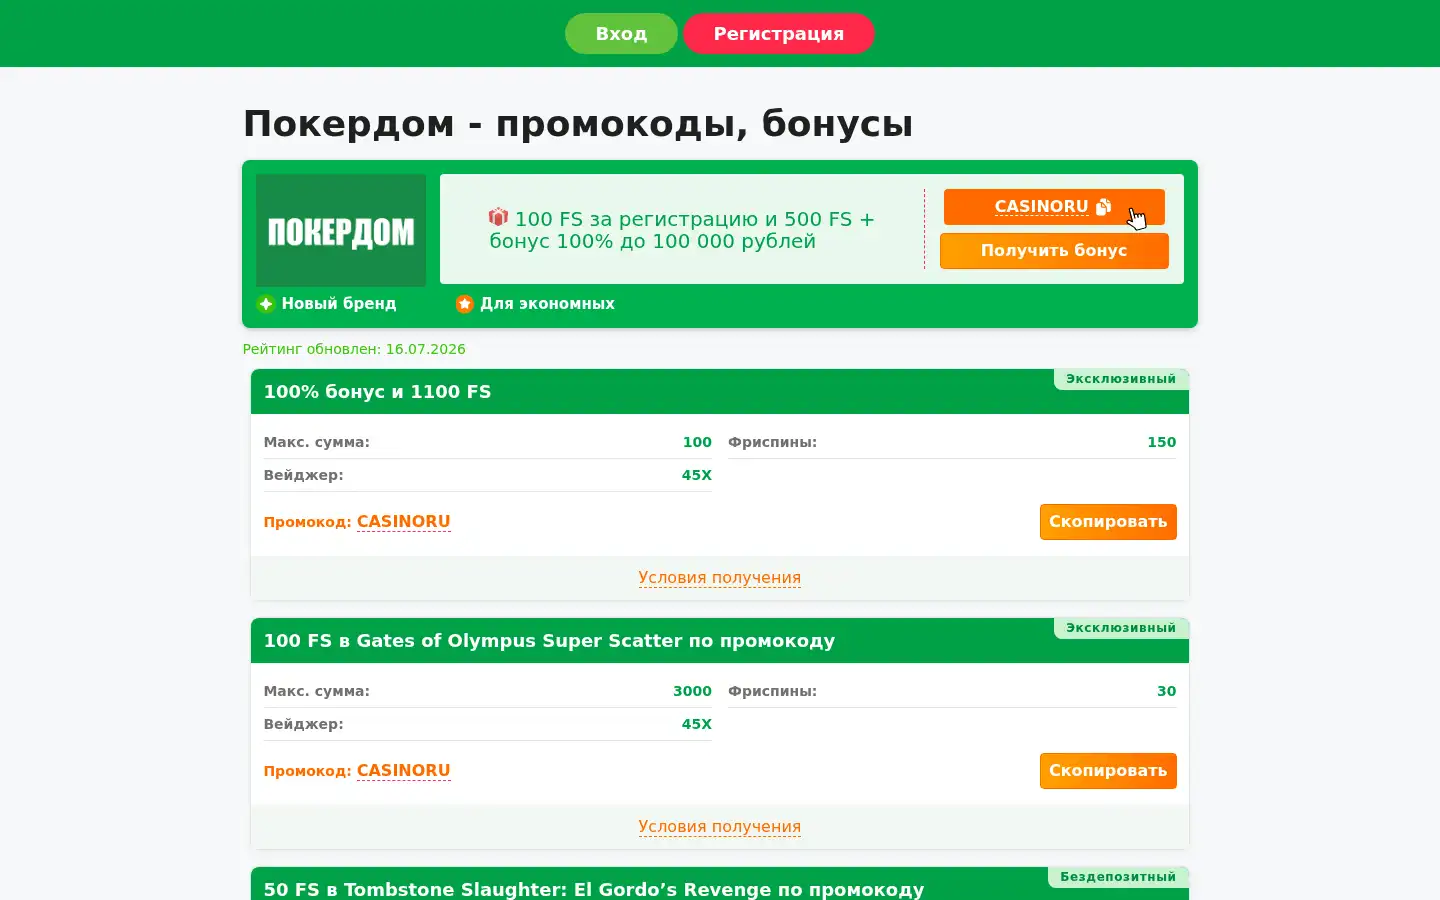Open the Регистрация sign-up button
Viewport: 1440px width, 900px height.
click(779, 33)
